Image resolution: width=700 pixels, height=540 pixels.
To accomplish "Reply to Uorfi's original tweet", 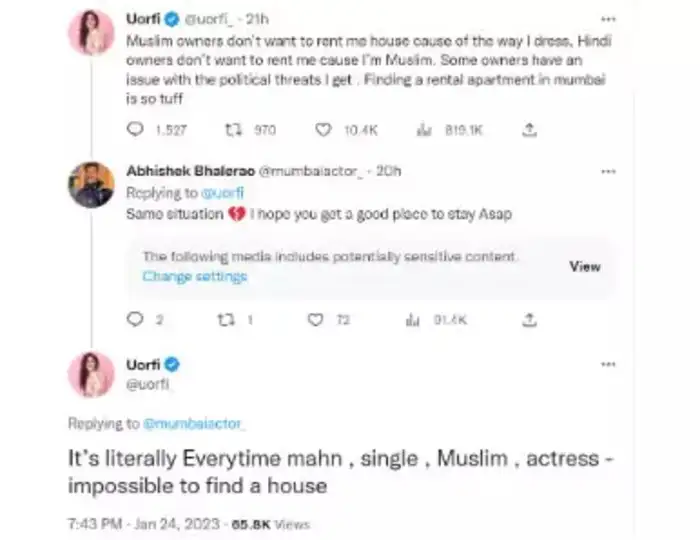I will tap(138, 129).
